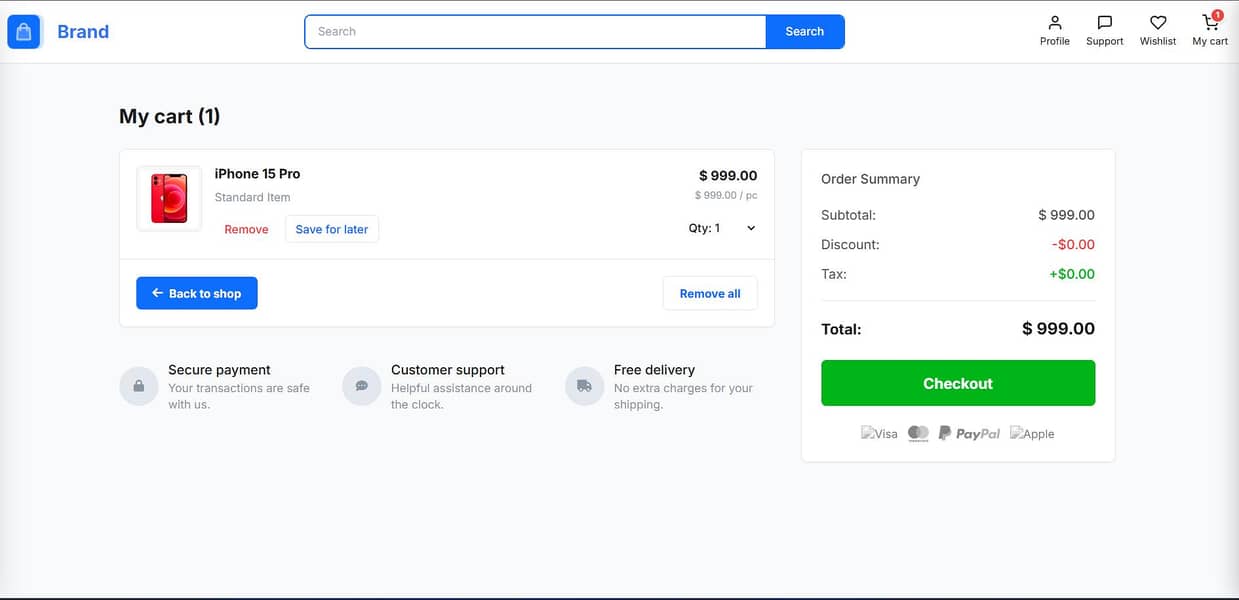Click the Standard Item label
This screenshot has width=1239, height=600.
point(253,197)
